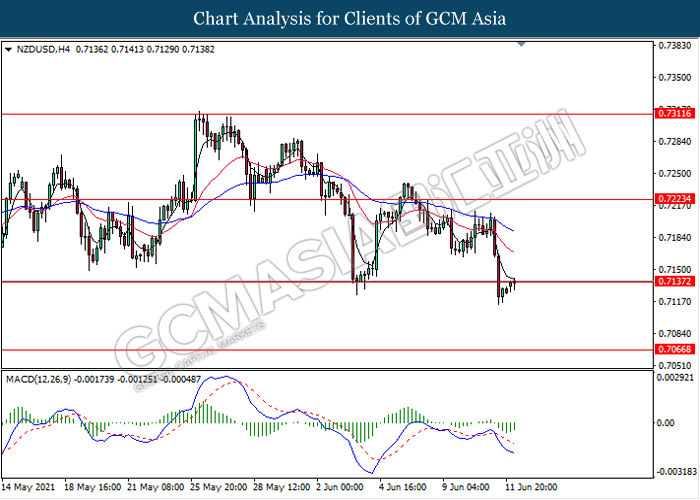Click the 28 May 12:00 time label

282,487
